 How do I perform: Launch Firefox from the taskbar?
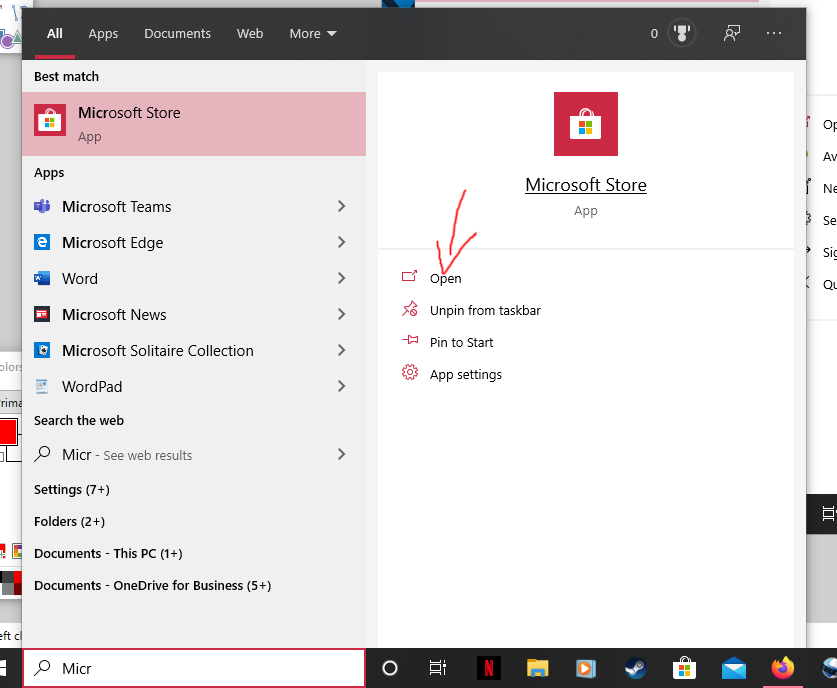coord(783,668)
